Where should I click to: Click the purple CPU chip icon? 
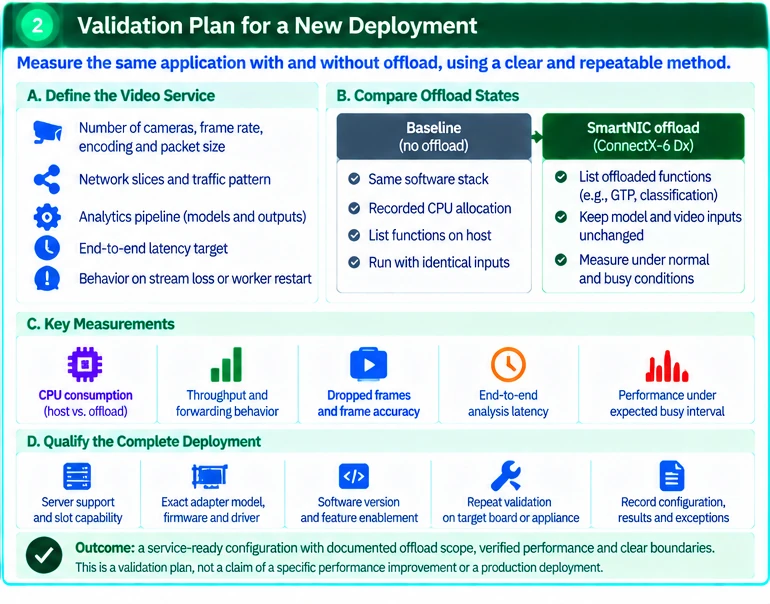[85, 364]
